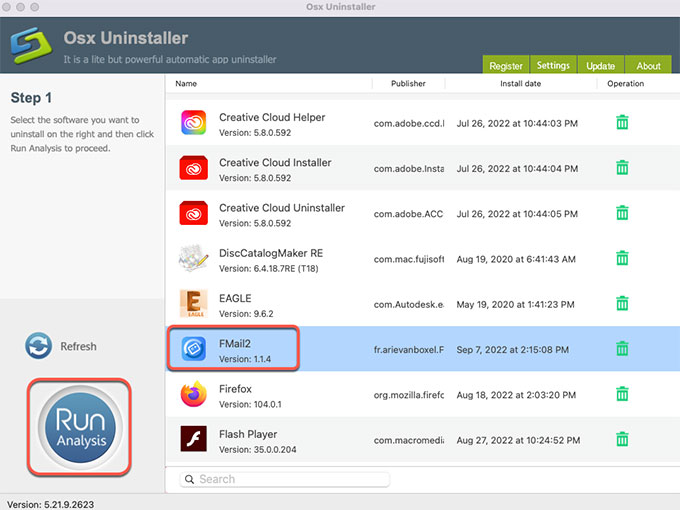680x510 pixels.
Task: Select the FMail2 name text
Action: tap(235, 344)
